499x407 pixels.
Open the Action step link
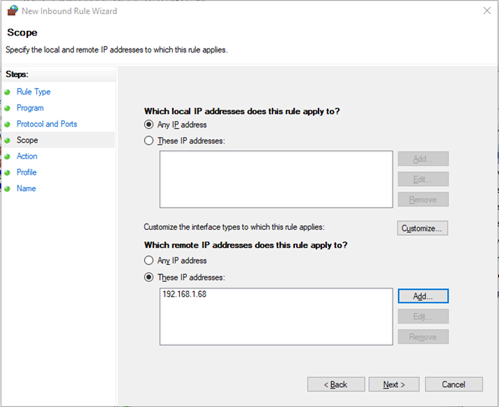pos(27,156)
